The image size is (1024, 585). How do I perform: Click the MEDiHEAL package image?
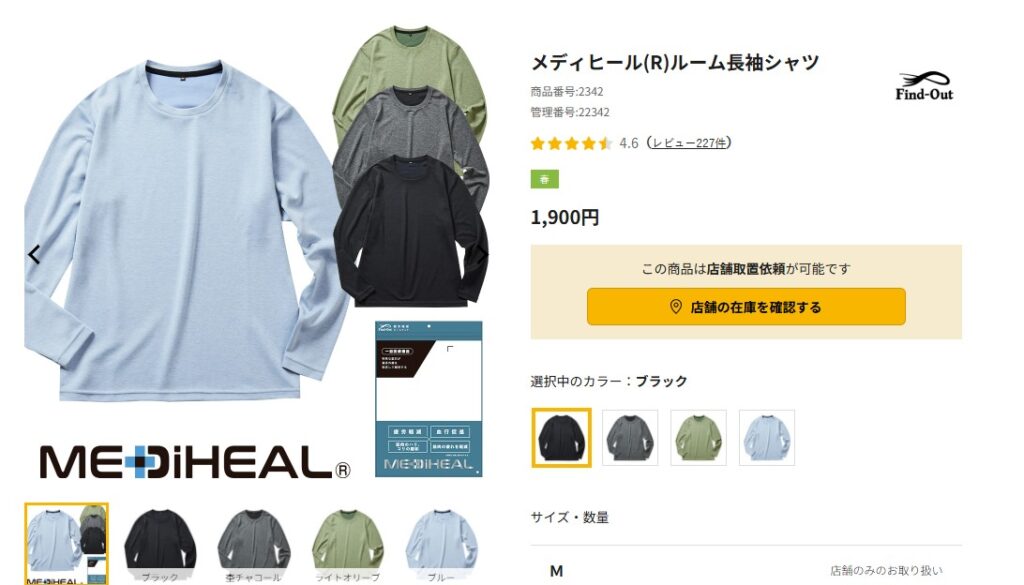pyautogui.click(x=428, y=399)
